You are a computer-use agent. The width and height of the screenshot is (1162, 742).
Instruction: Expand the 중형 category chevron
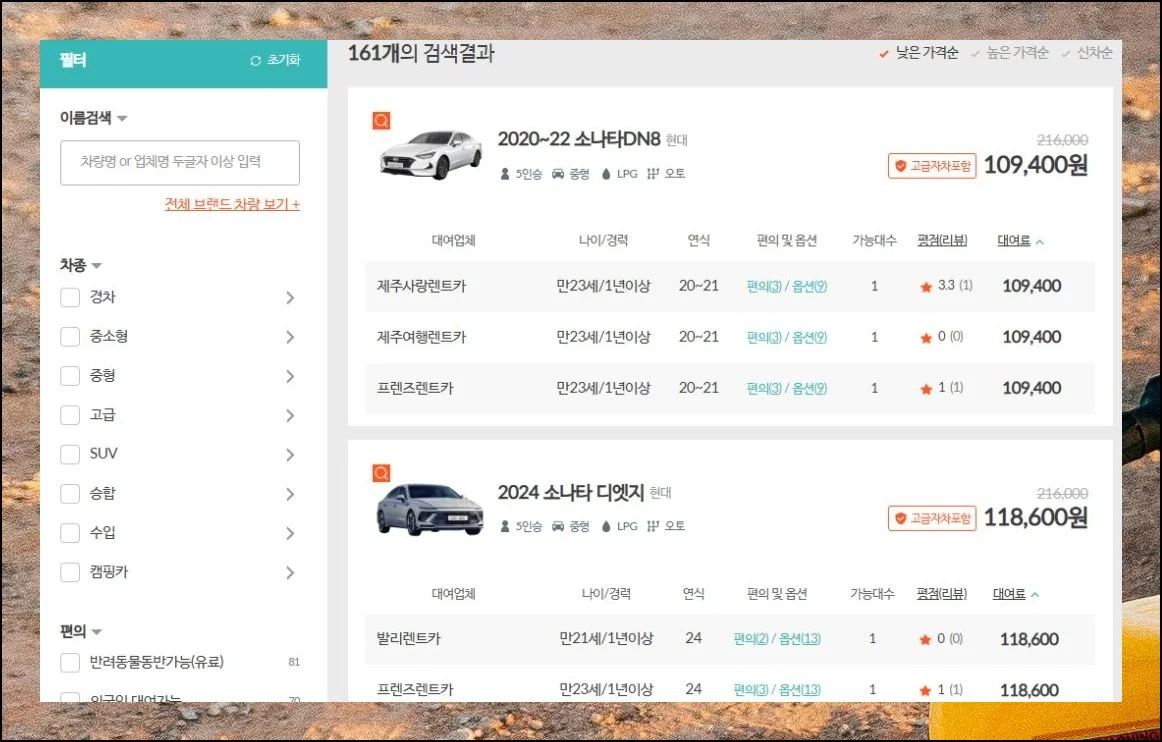pyautogui.click(x=290, y=376)
